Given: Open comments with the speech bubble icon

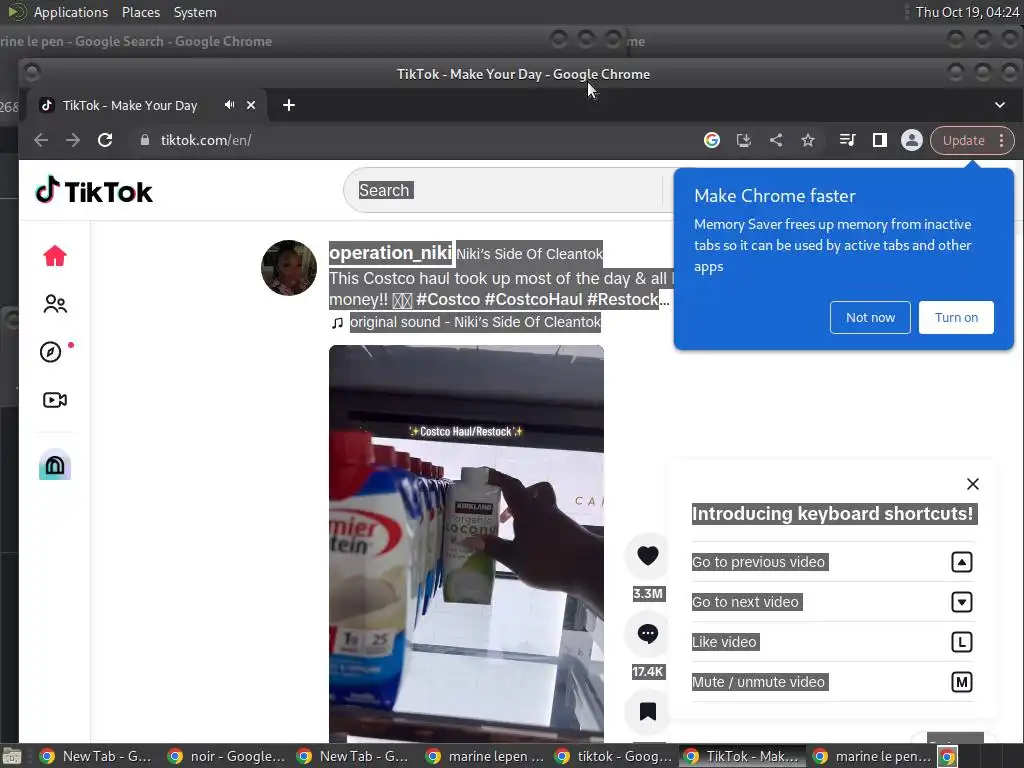Looking at the screenshot, I should coord(647,633).
